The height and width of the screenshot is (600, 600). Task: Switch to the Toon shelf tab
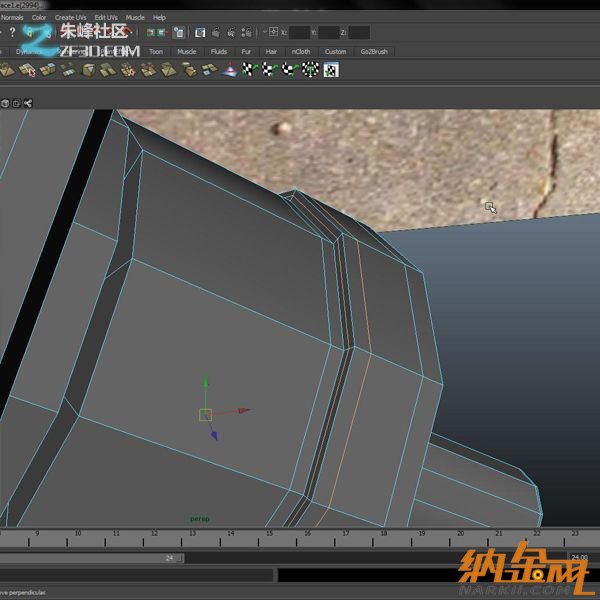pos(156,51)
